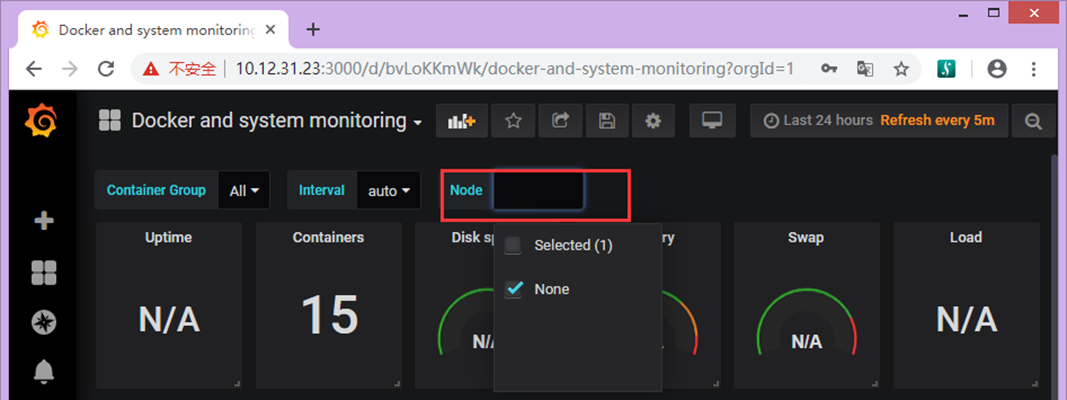Image resolution: width=1067 pixels, height=400 pixels.
Task: Open the Grafana home logo
Action: point(39,120)
